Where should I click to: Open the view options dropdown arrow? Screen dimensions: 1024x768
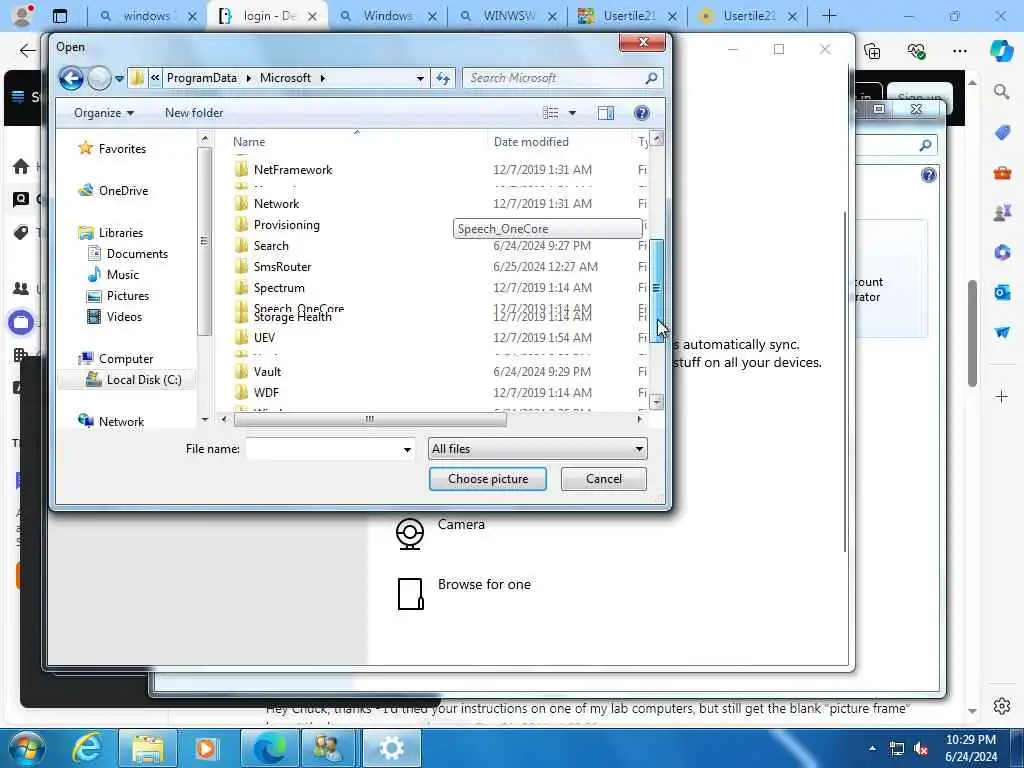[x=573, y=113]
